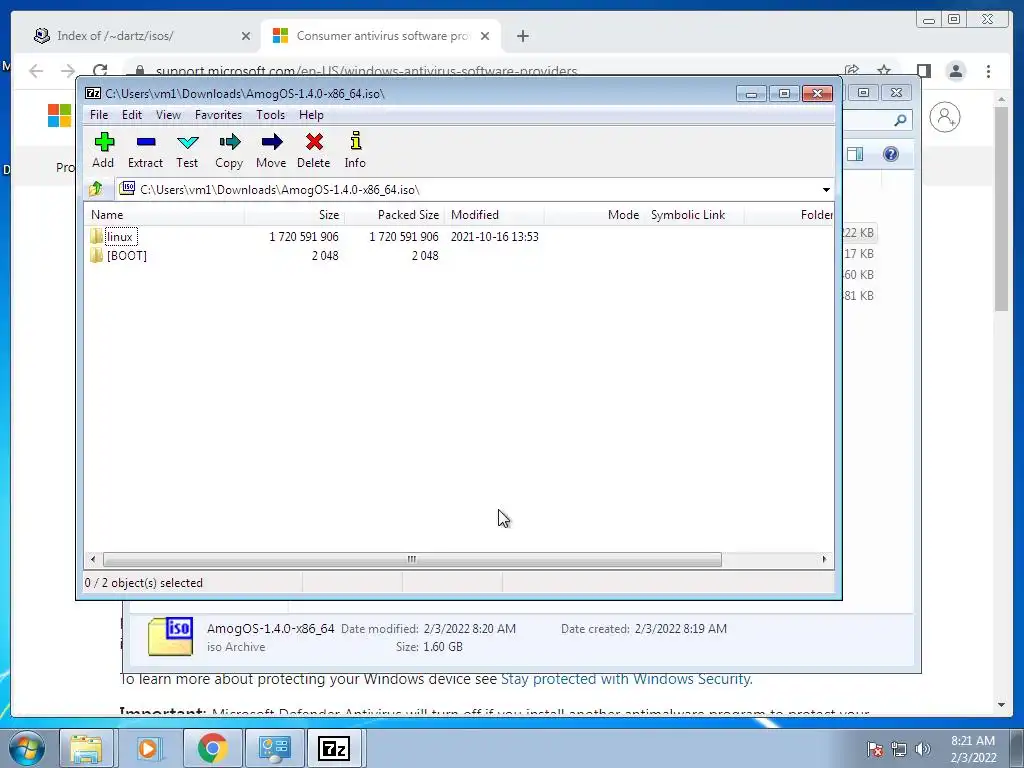Image resolution: width=1024 pixels, height=768 pixels.
Task: Open the Microsoft sign-in account icon
Action: (944, 118)
